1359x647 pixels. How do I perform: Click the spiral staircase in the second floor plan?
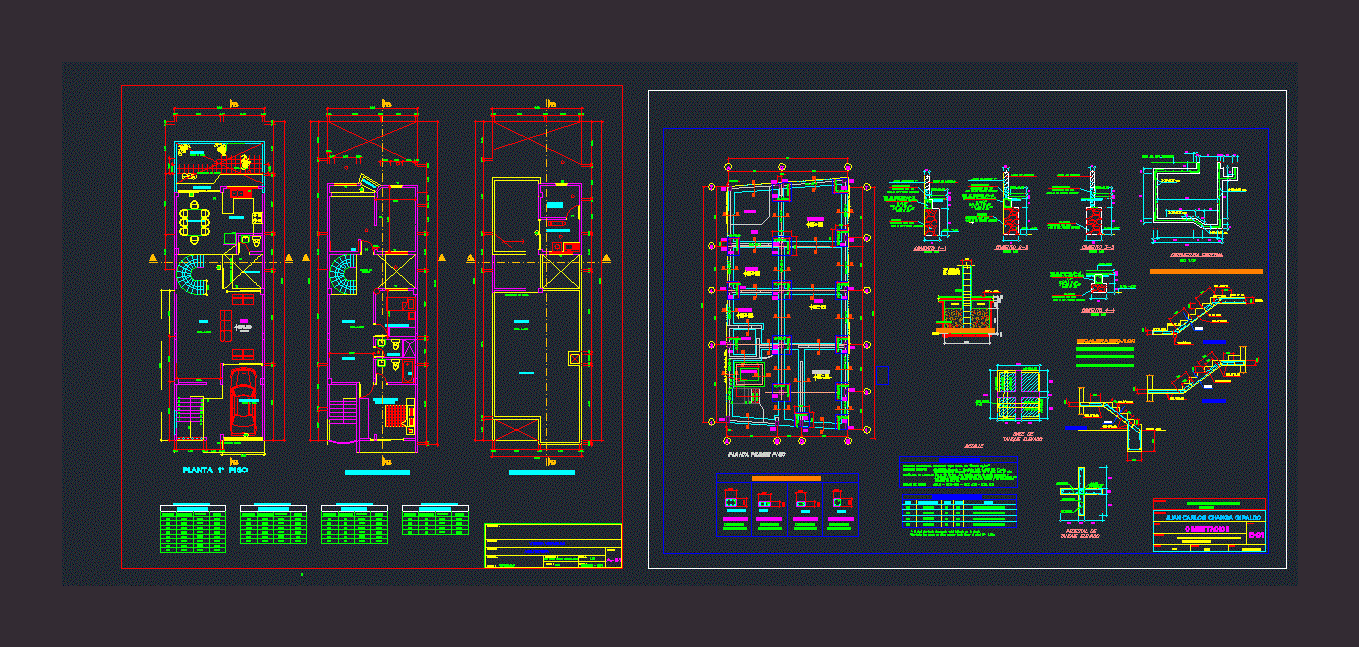point(345,275)
